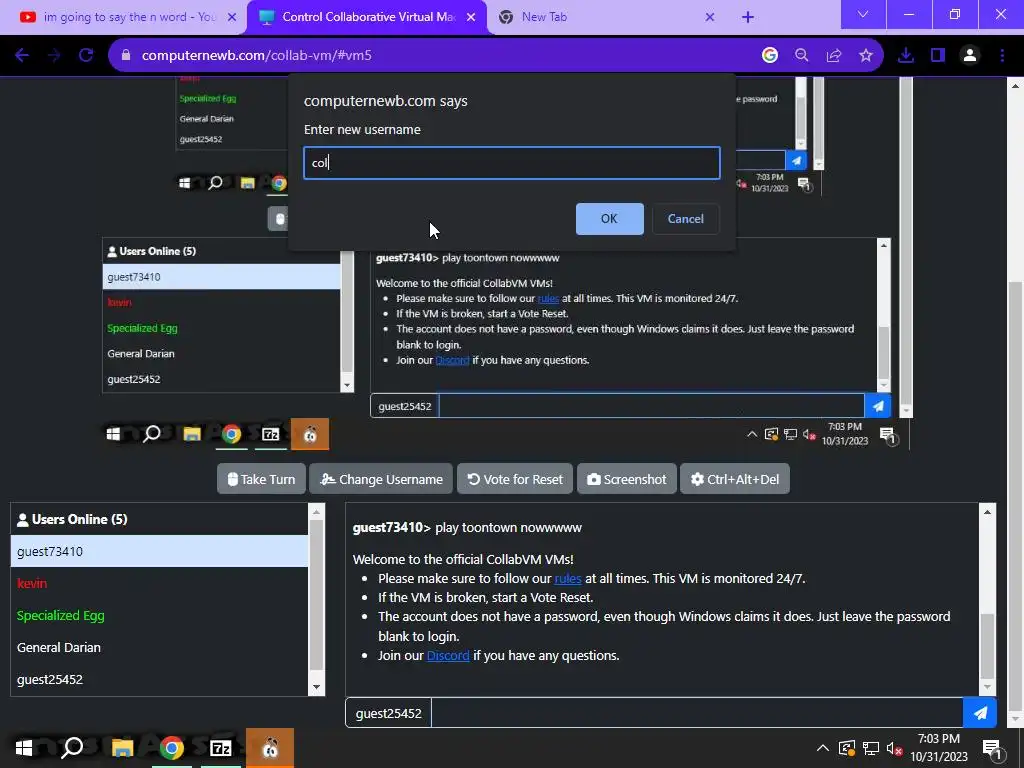
Task: Click Discord link in VM nested chat
Action: tap(453, 360)
